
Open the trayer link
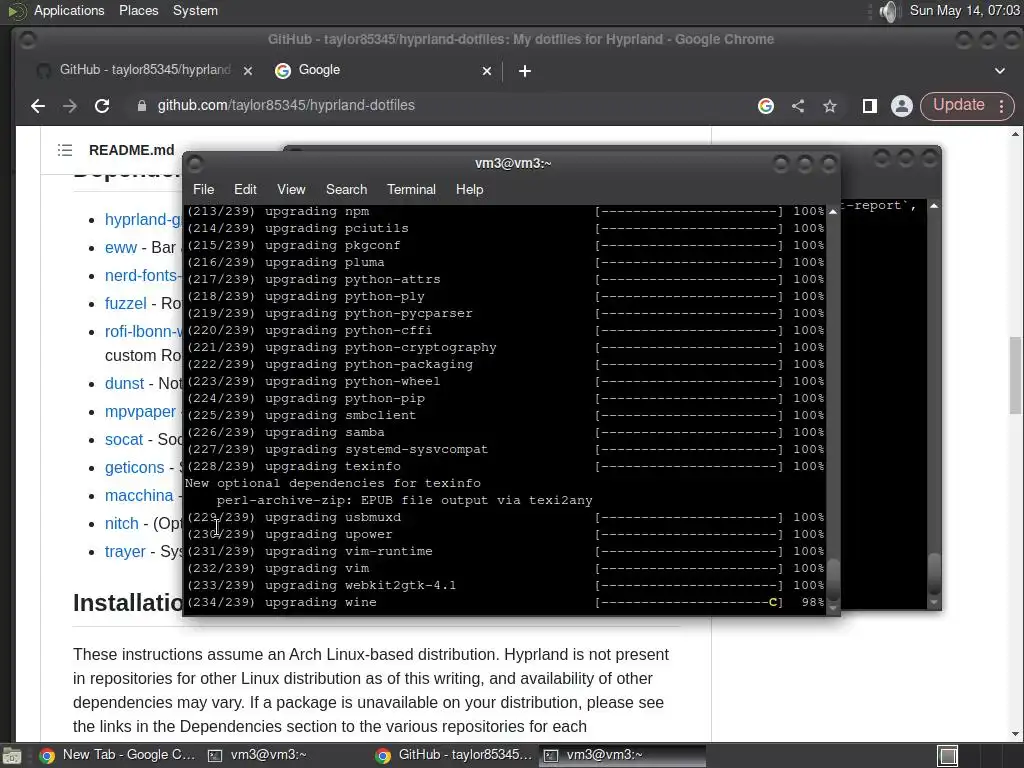click(125, 552)
